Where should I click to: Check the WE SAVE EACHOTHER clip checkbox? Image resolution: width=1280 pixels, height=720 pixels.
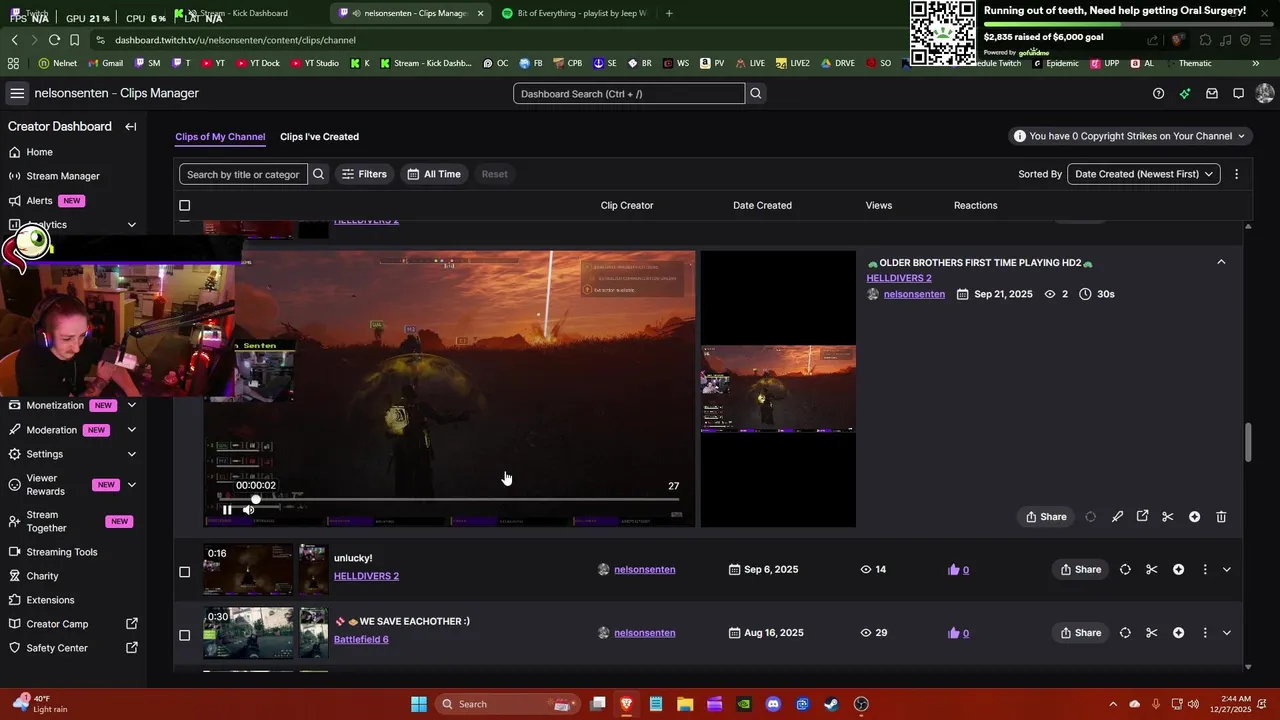click(184, 635)
